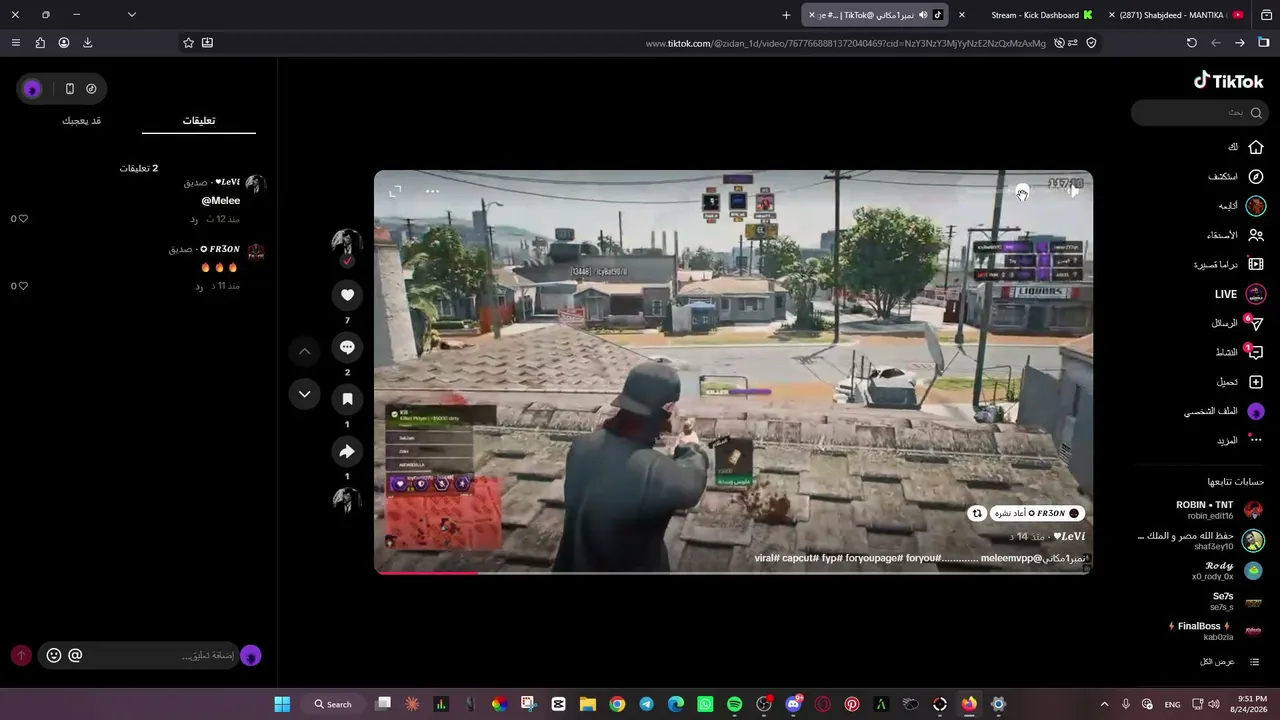This screenshot has width=1280, height=720.
Task: Open Discord from the taskbar
Action: (x=794, y=704)
